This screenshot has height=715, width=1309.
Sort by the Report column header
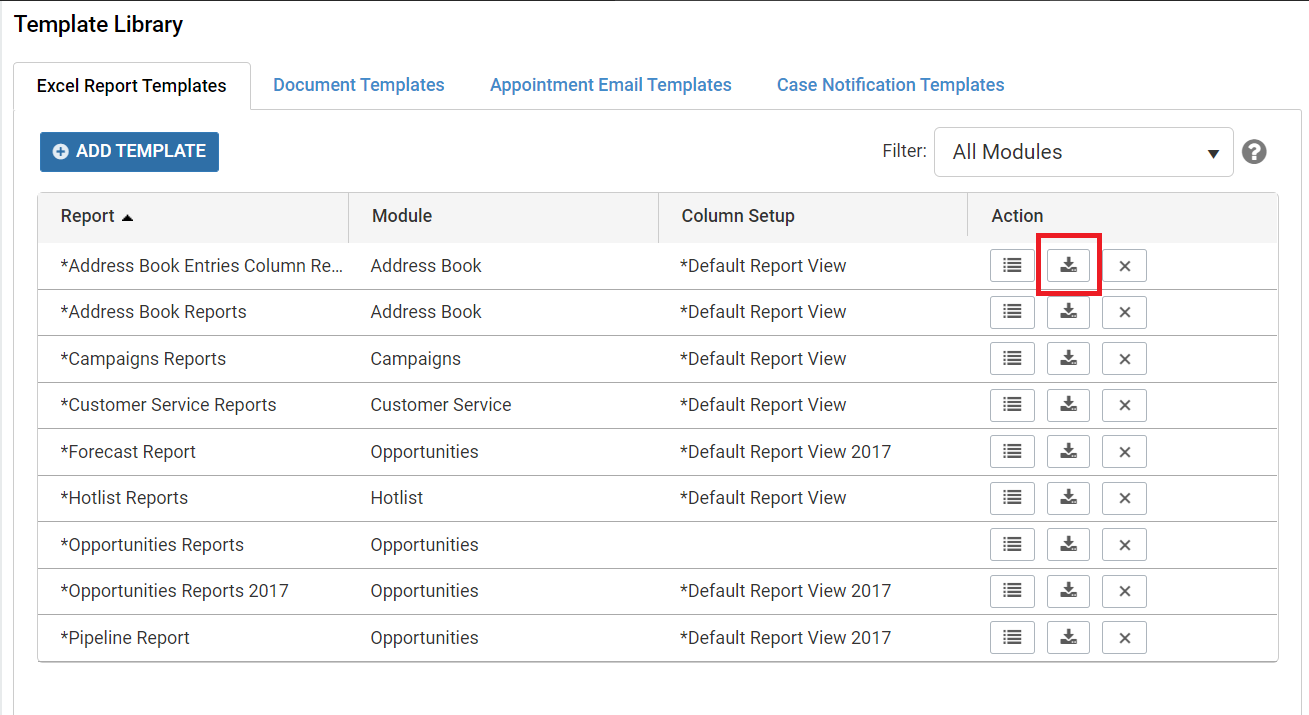(88, 216)
